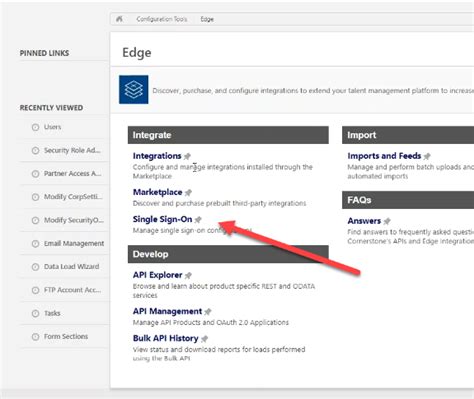
Task: Pin the Integrations link
Action: pyautogui.click(x=187, y=156)
